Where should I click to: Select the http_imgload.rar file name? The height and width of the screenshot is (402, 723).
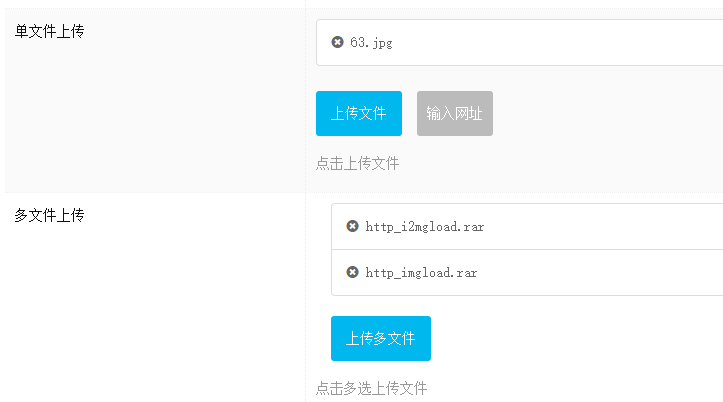pyautogui.click(x=421, y=272)
